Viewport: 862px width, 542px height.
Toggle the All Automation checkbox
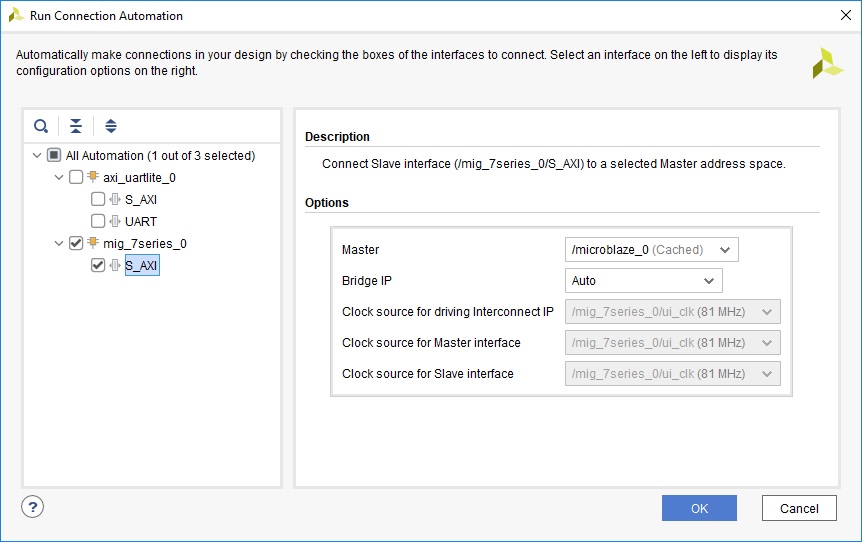point(54,155)
